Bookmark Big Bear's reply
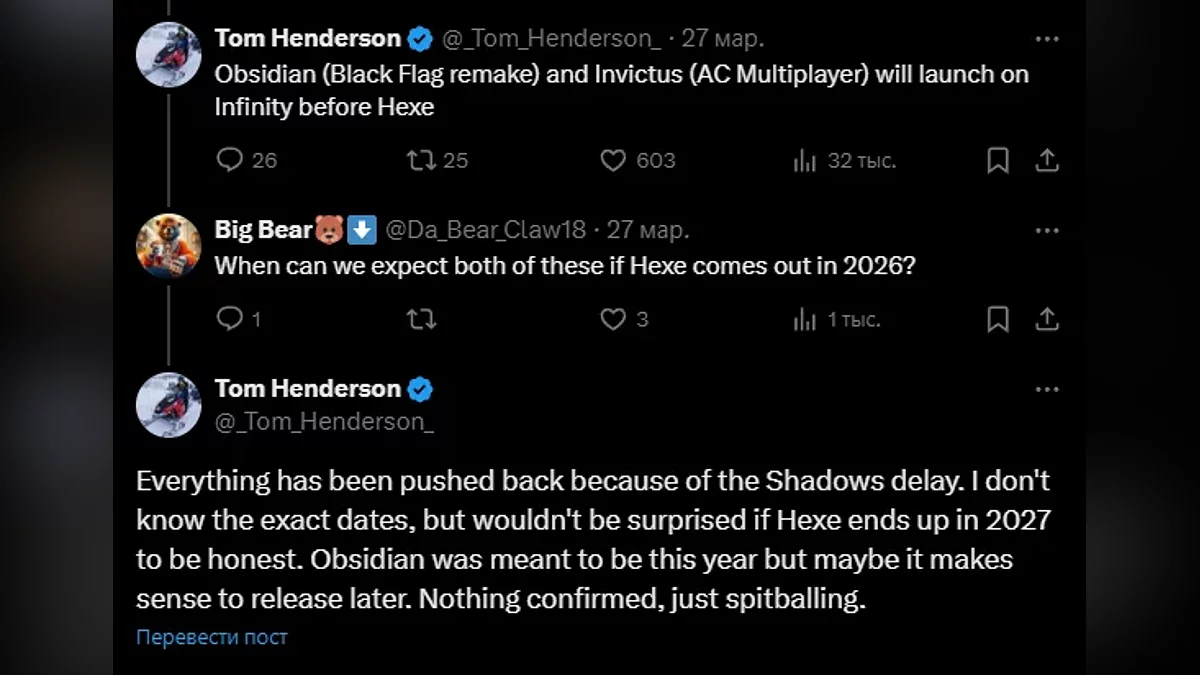The width and height of the screenshot is (1200, 675). click(997, 319)
